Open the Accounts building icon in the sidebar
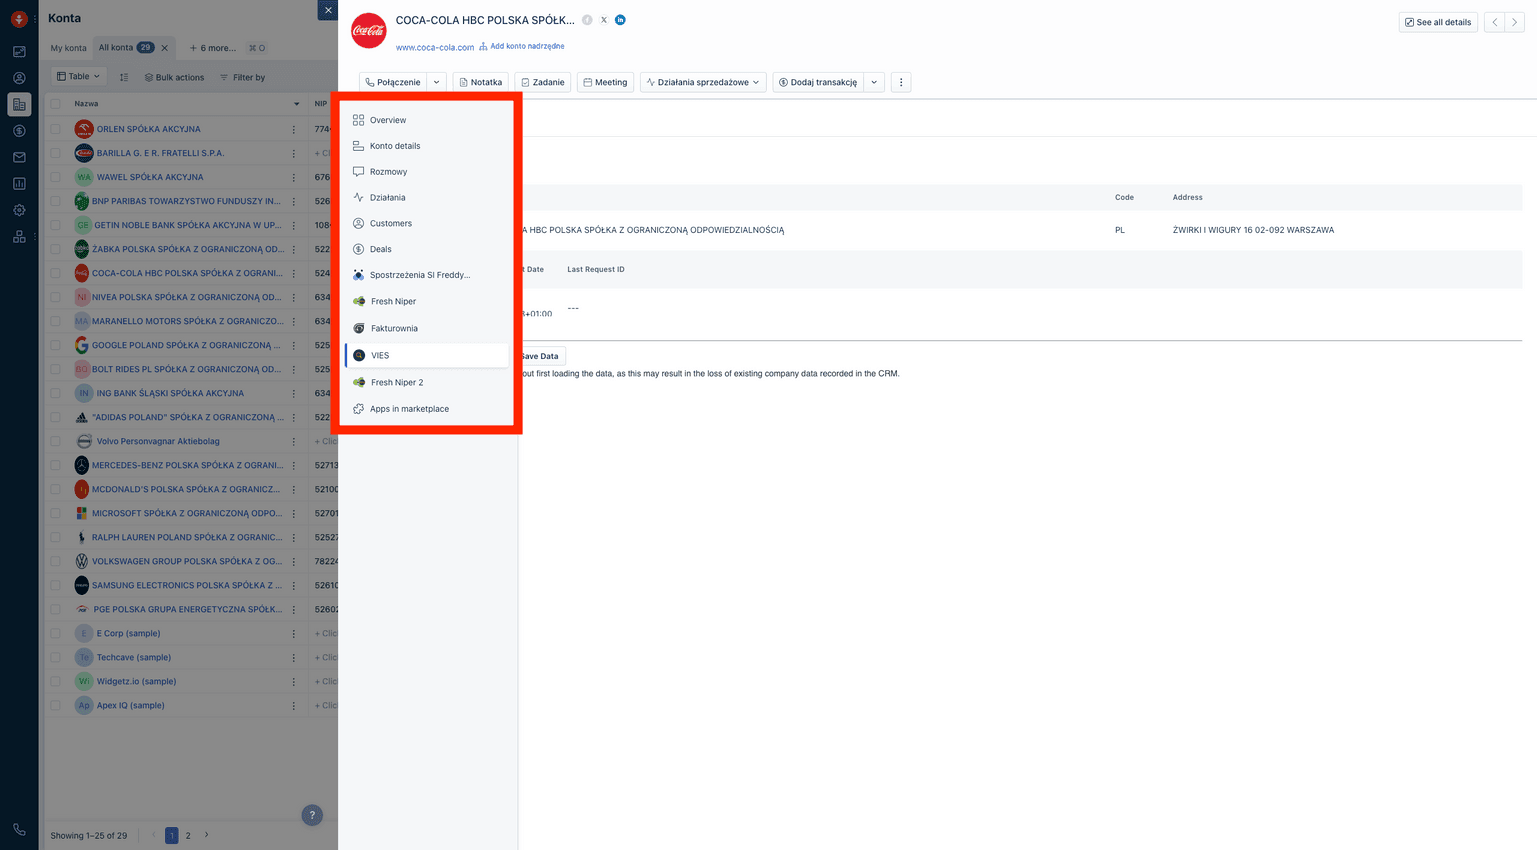1537x850 pixels. coord(19,104)
